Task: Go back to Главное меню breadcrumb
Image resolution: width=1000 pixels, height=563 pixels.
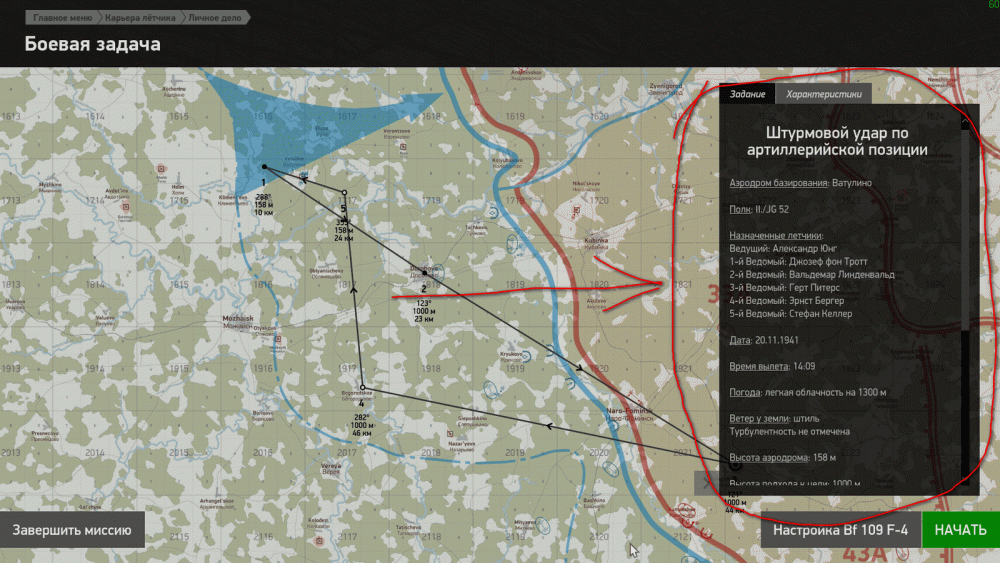Action: tap(62, 18)
